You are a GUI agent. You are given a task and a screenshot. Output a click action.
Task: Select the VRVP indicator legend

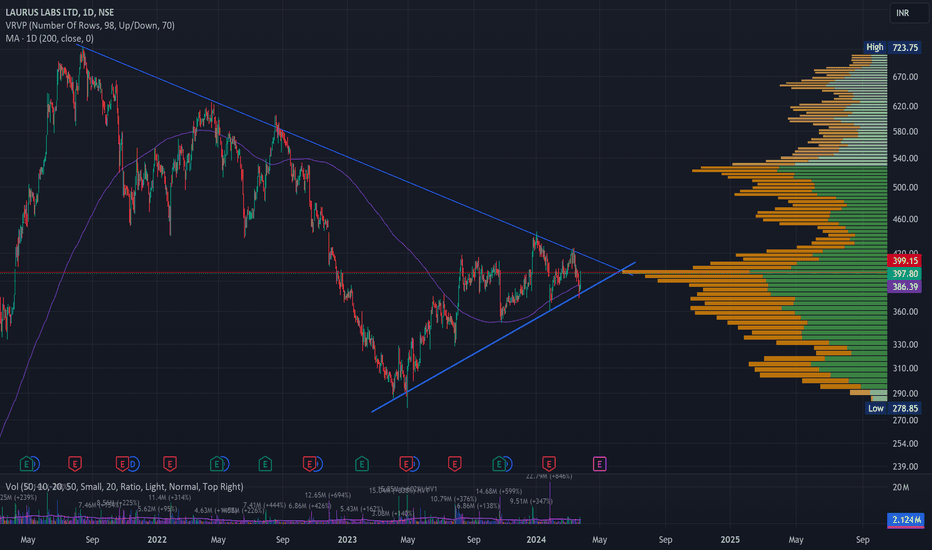(90, 26)
